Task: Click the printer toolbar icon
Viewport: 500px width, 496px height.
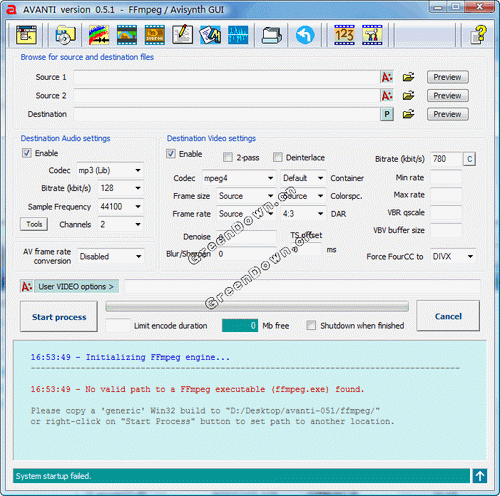Action: pos(271,35)
